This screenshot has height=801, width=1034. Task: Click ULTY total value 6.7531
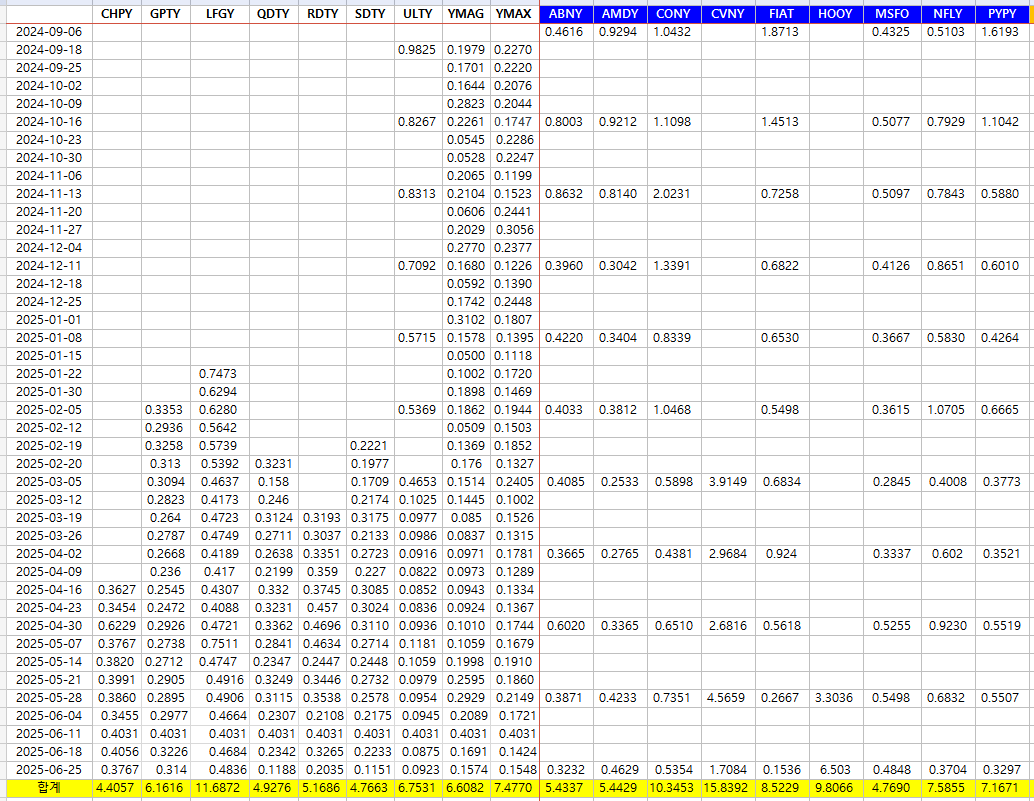(418, 788)
